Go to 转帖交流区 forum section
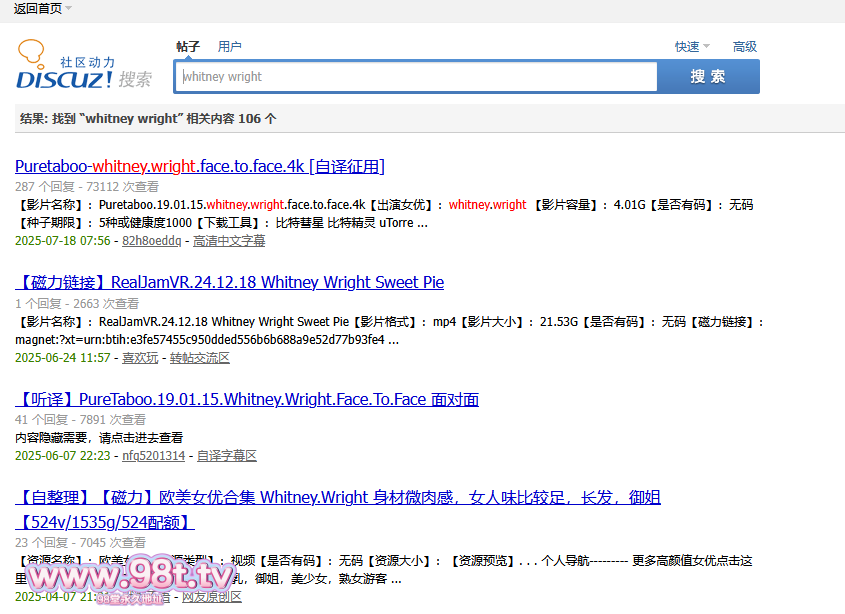 pos(200,358)
